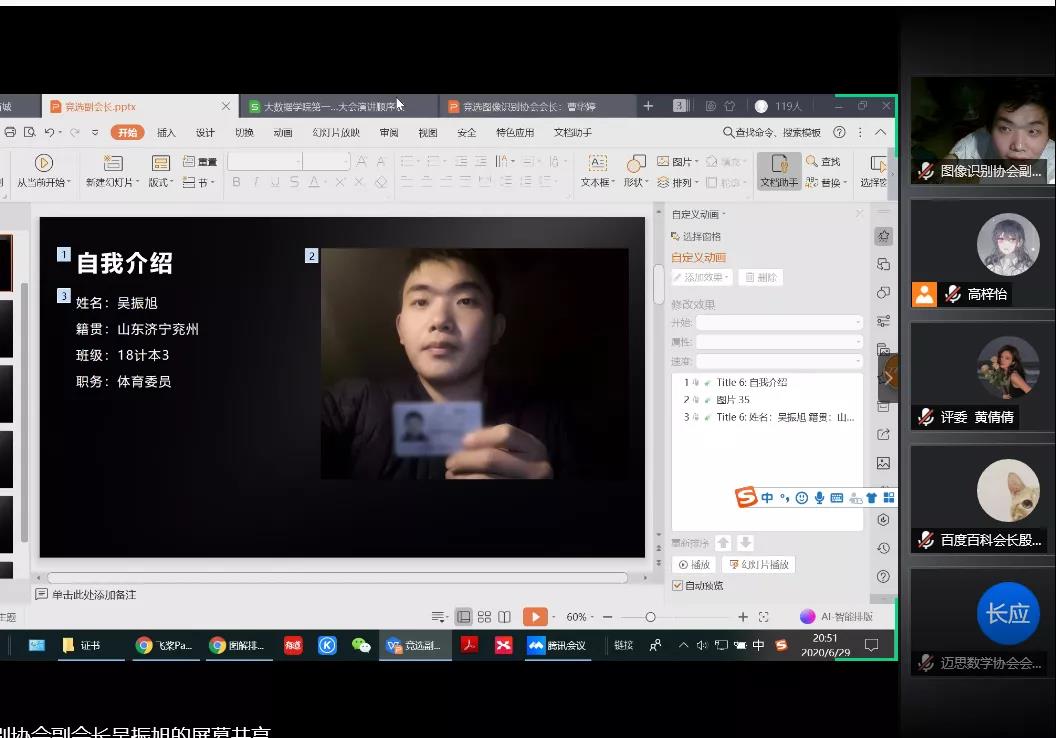Open Chrome 飞桨Pa... taskbar window
The height and width of the screenshot is (738, 1056).
pyautogui.click(x=164, y=645)
